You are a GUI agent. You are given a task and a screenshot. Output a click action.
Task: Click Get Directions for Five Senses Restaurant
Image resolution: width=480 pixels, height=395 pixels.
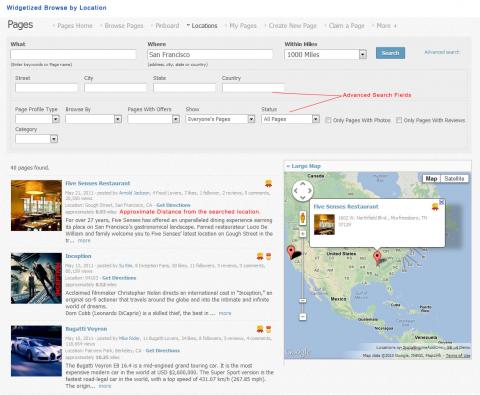[173, 205]
